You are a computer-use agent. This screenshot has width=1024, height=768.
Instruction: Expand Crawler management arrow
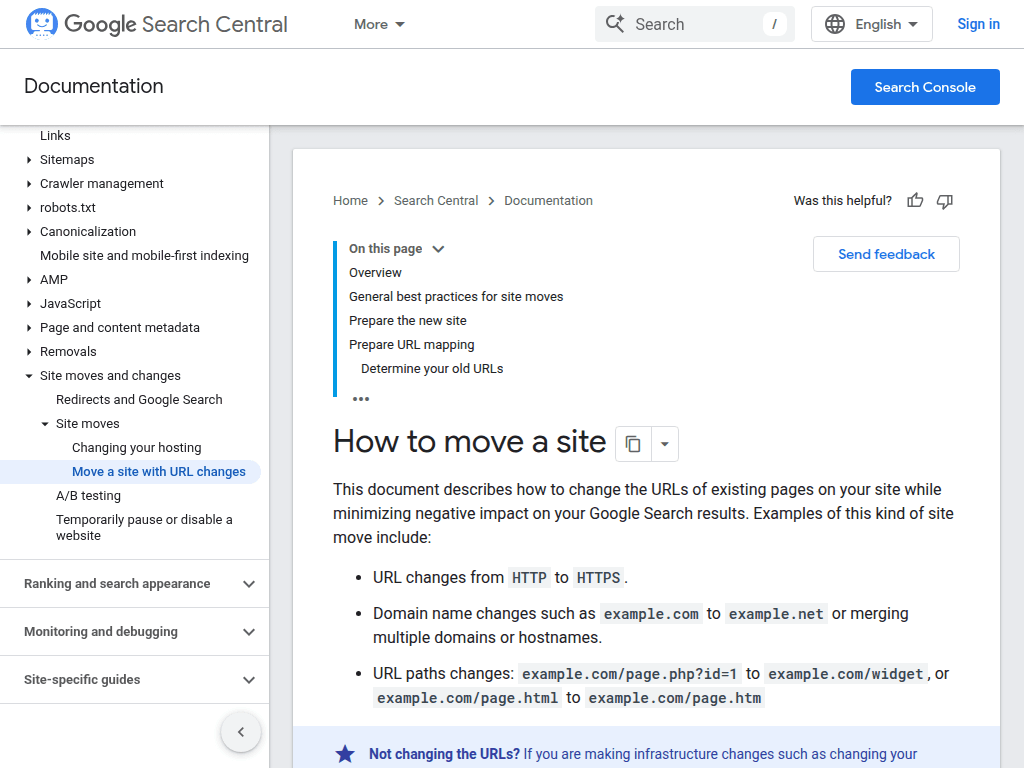(29, 184)
